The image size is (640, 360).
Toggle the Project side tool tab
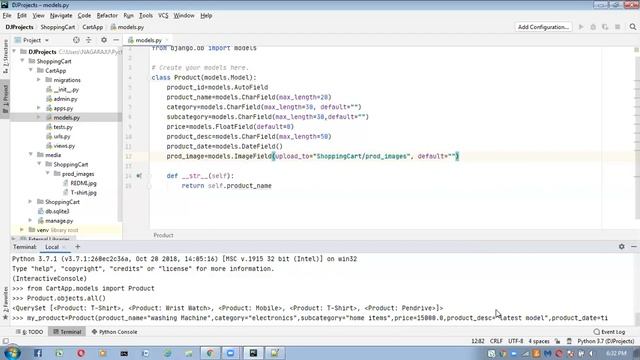click(5, 99)
